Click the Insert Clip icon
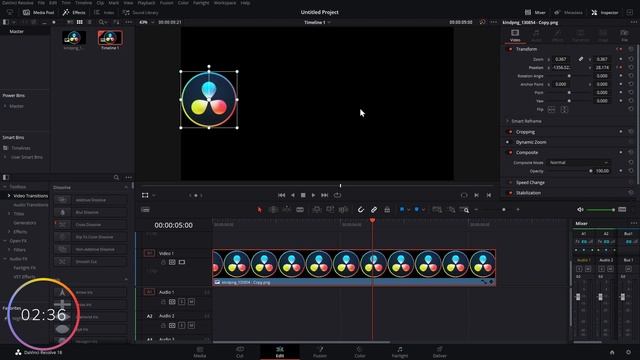640x360 pixels. (x=316, y=209)
